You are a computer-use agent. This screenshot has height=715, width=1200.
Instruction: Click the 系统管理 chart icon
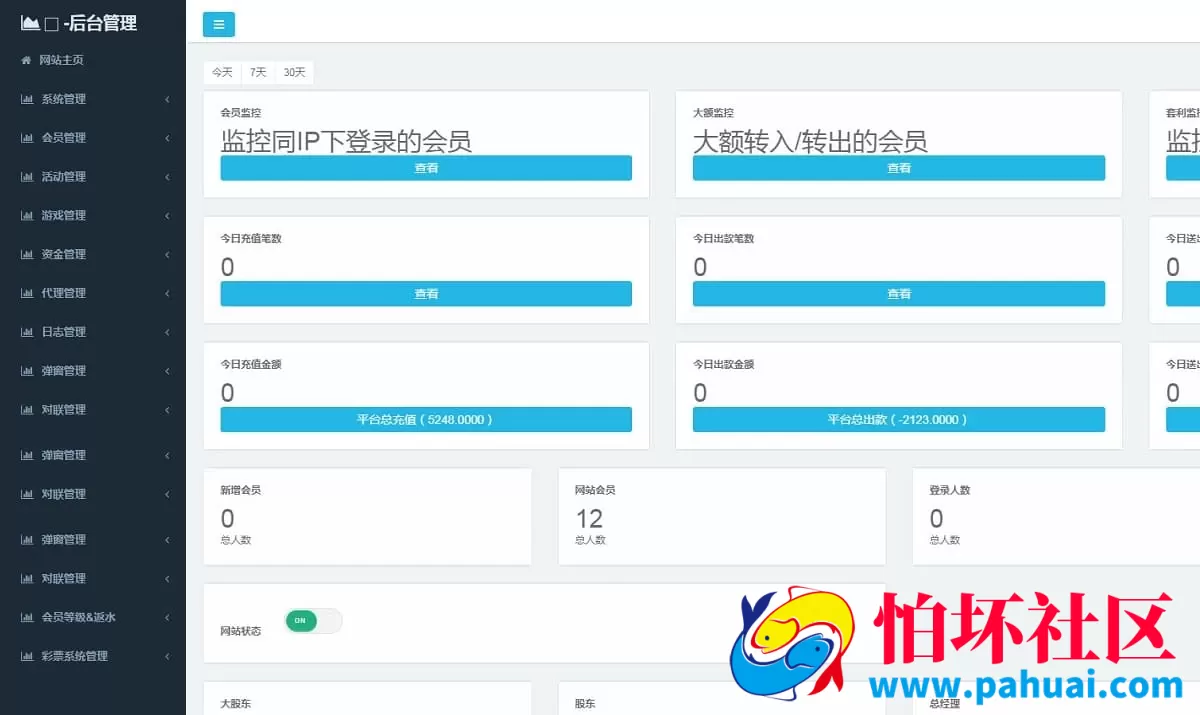tap(28, 99)
